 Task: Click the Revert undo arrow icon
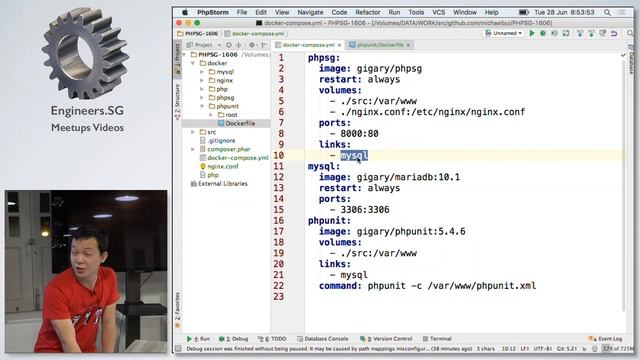[614, 33]
